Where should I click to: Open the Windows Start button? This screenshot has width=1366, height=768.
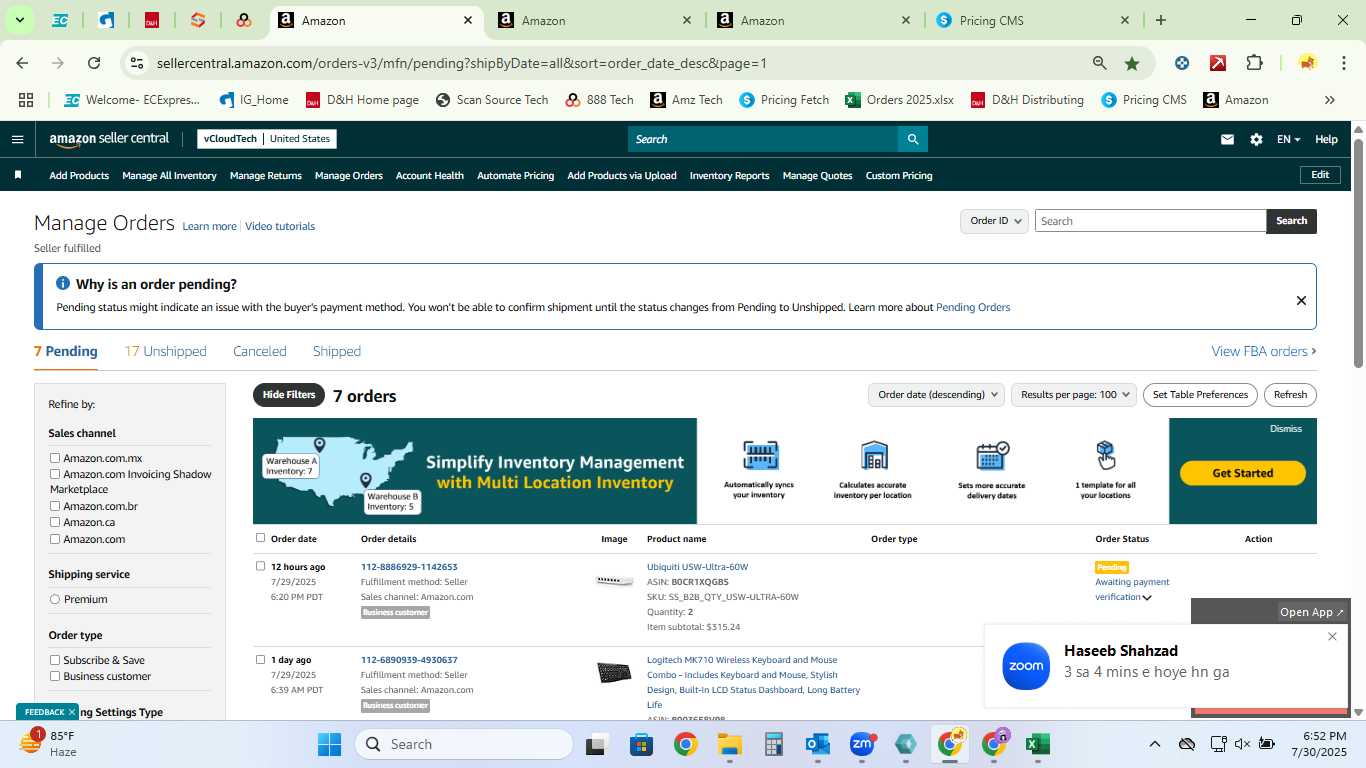point(329,744)
